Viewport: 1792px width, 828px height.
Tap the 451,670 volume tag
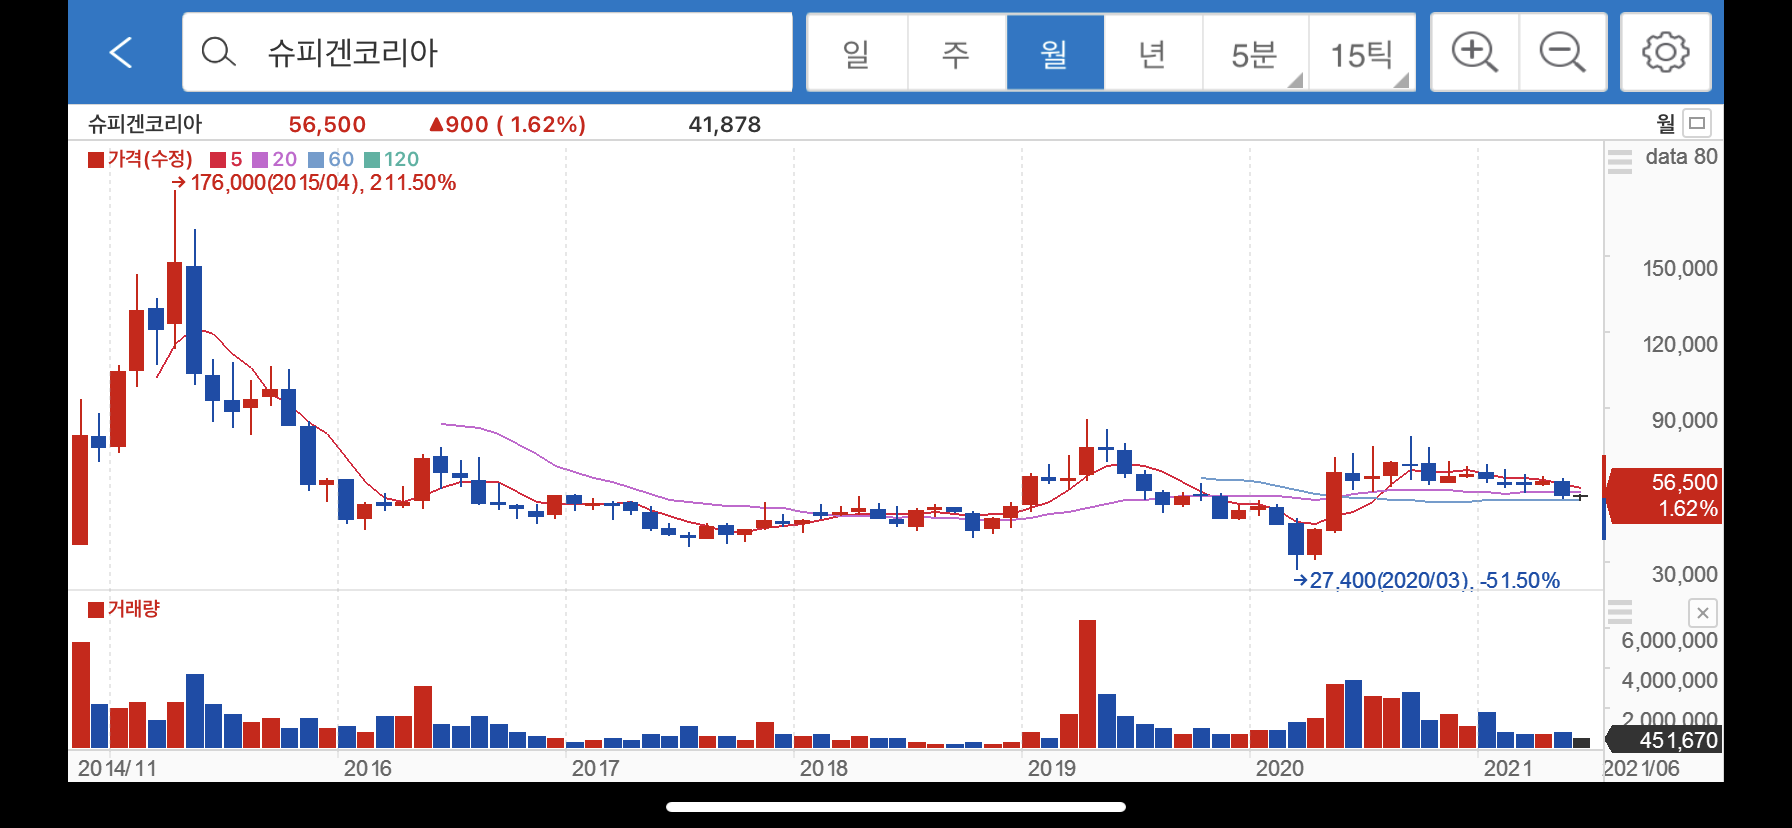(1664, 740)
